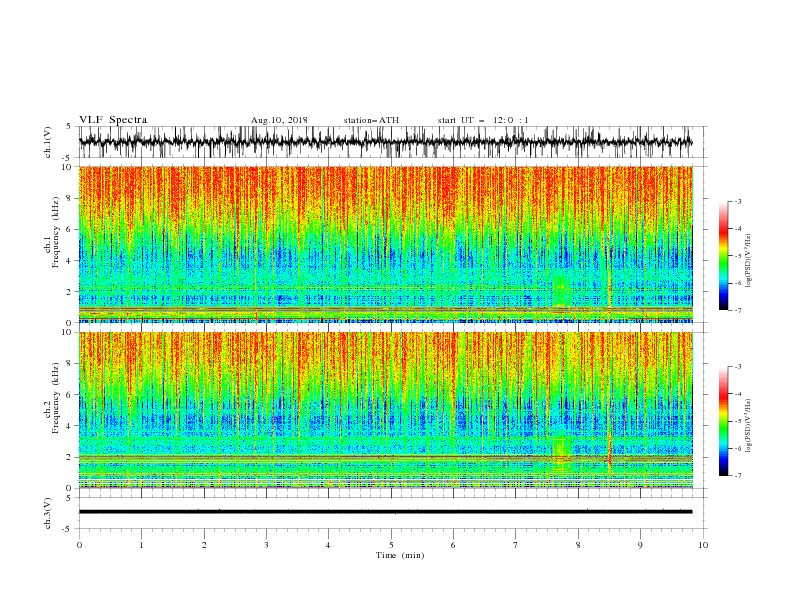Click the "5" tick on ch.1(V) axis
792x612 pixels.
coord(69,126)
